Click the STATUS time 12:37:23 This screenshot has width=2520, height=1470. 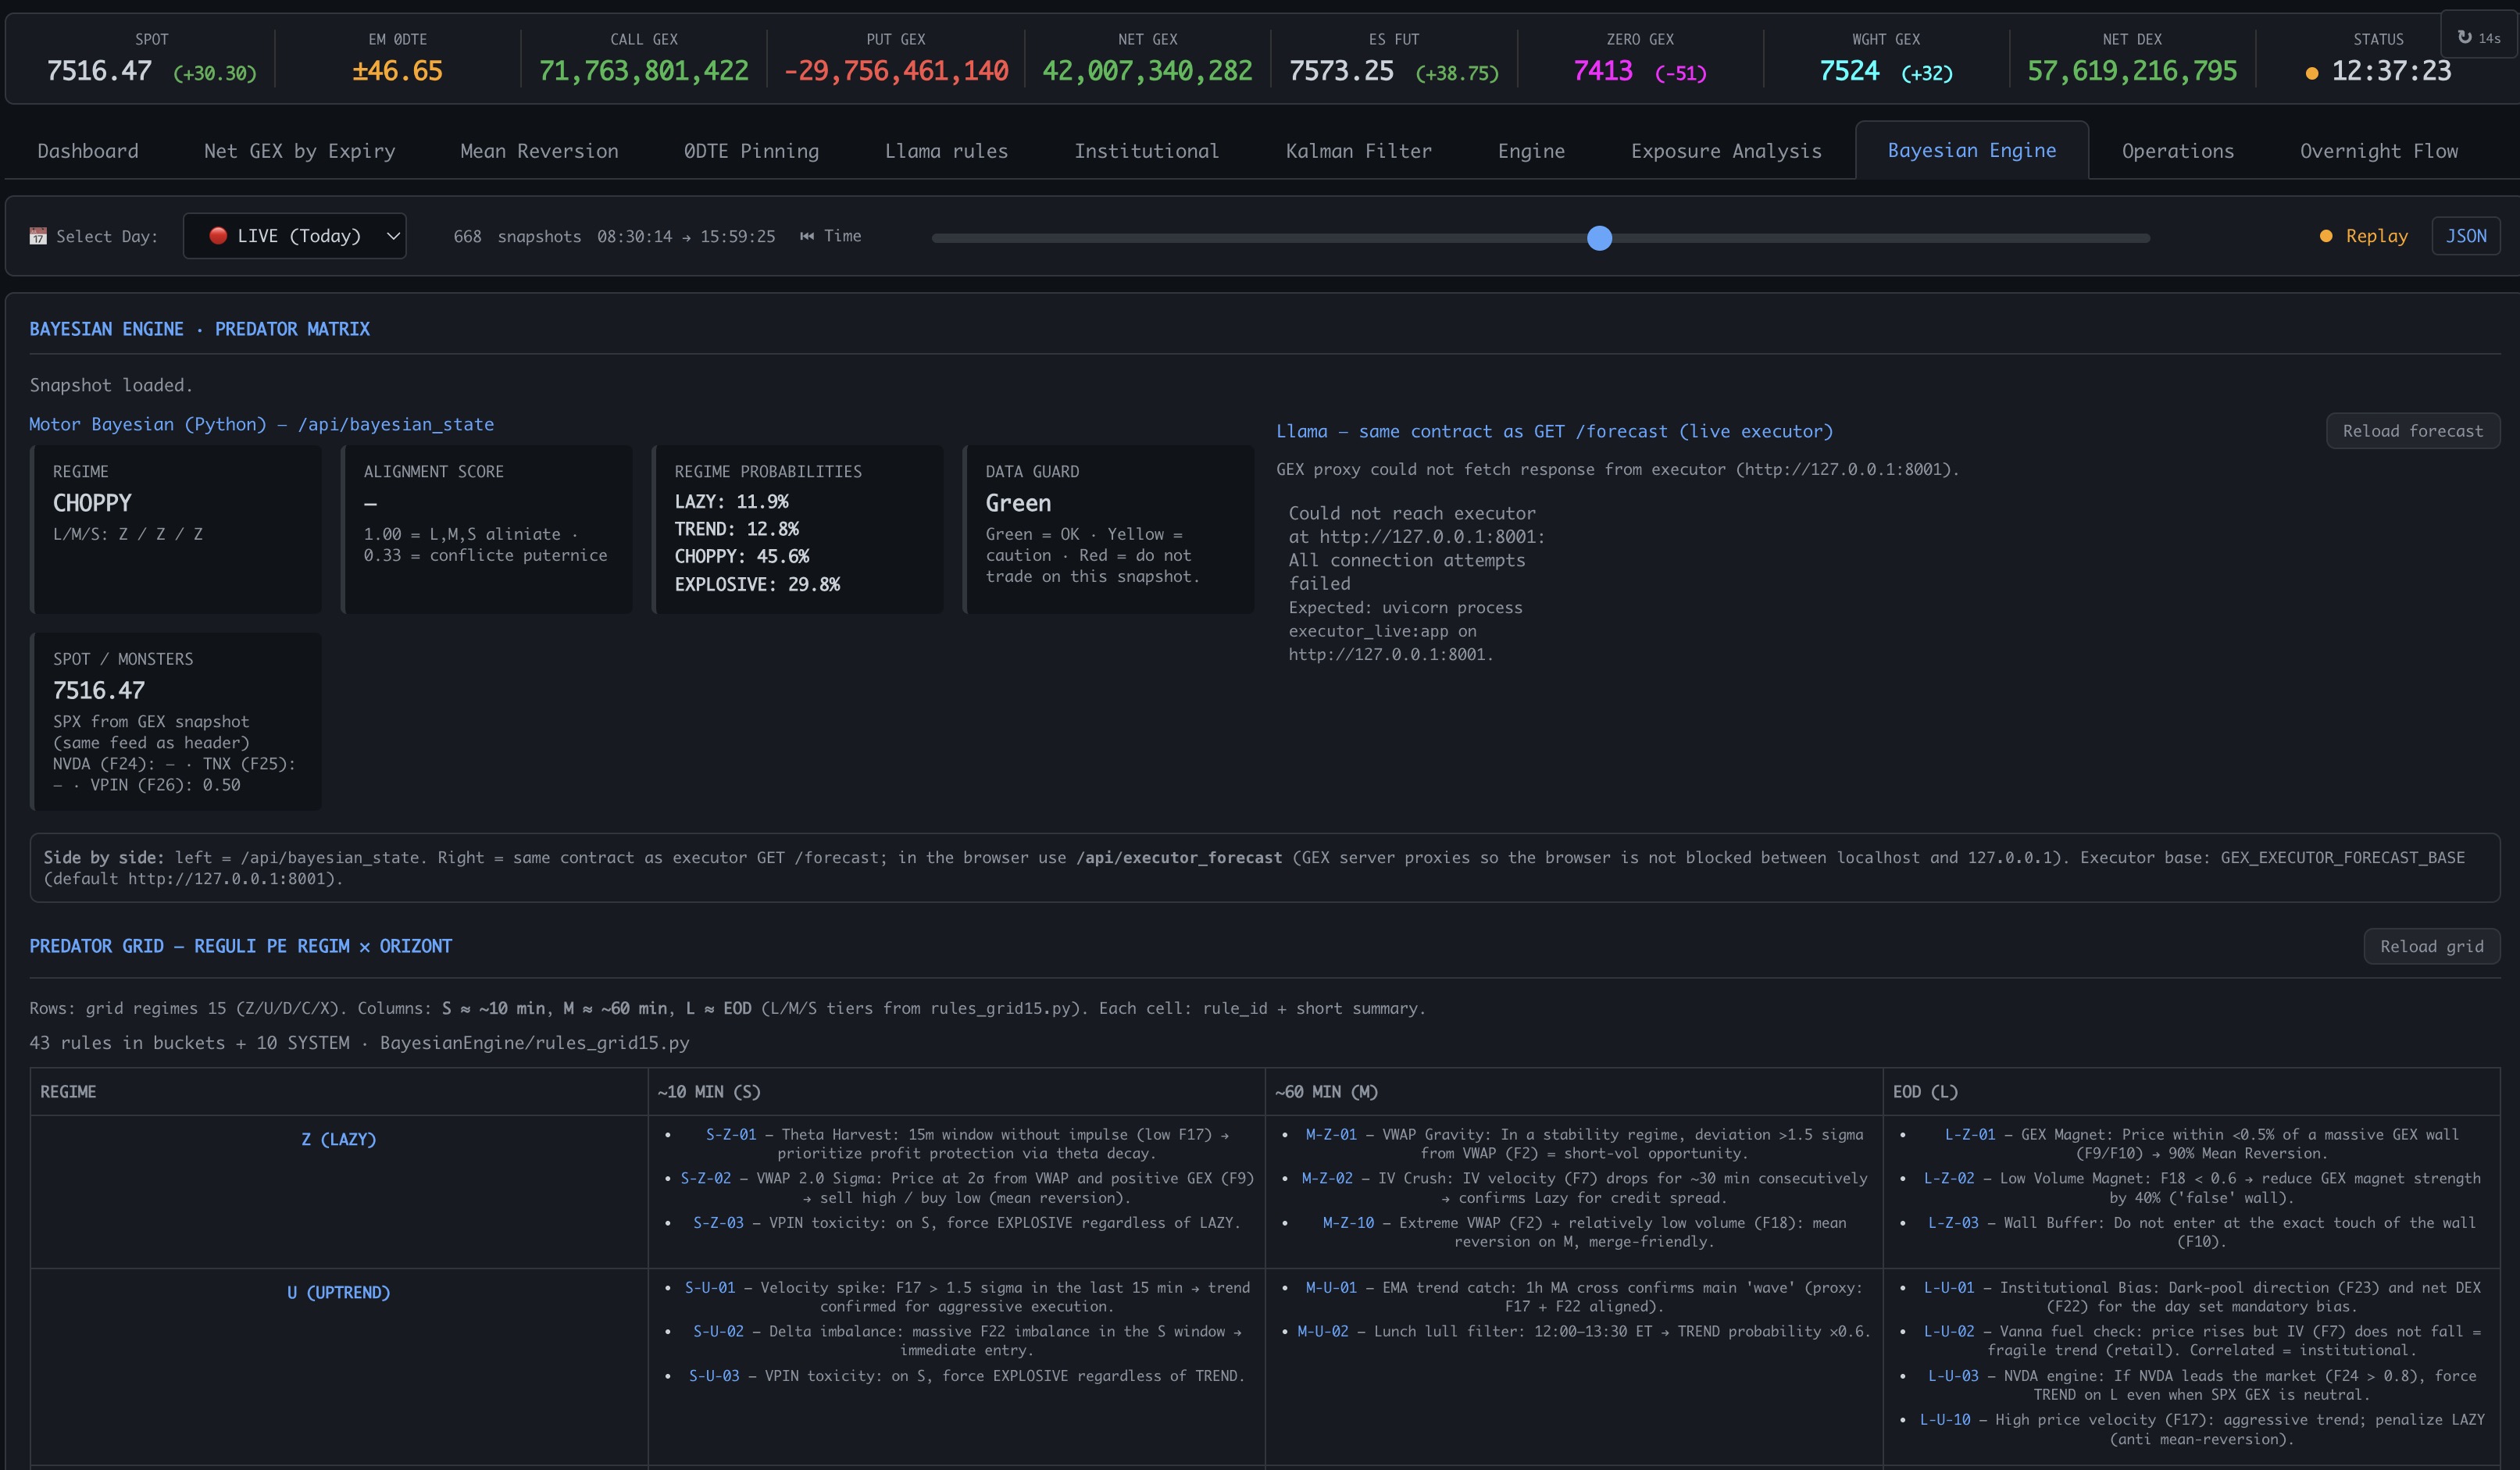[2391, 71]
